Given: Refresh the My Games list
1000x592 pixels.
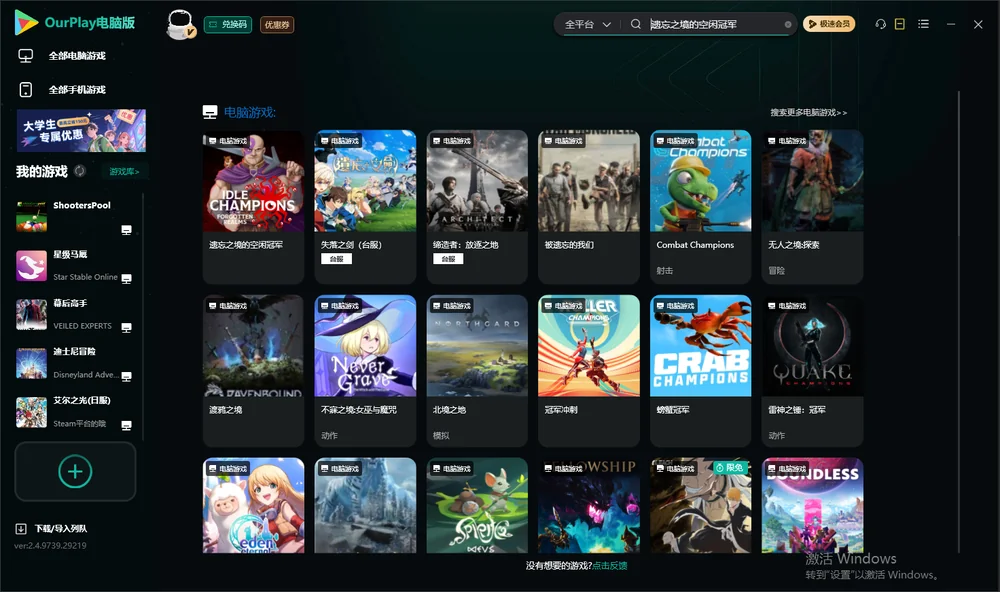Looking at the screenshot, I should pos(80,171).
